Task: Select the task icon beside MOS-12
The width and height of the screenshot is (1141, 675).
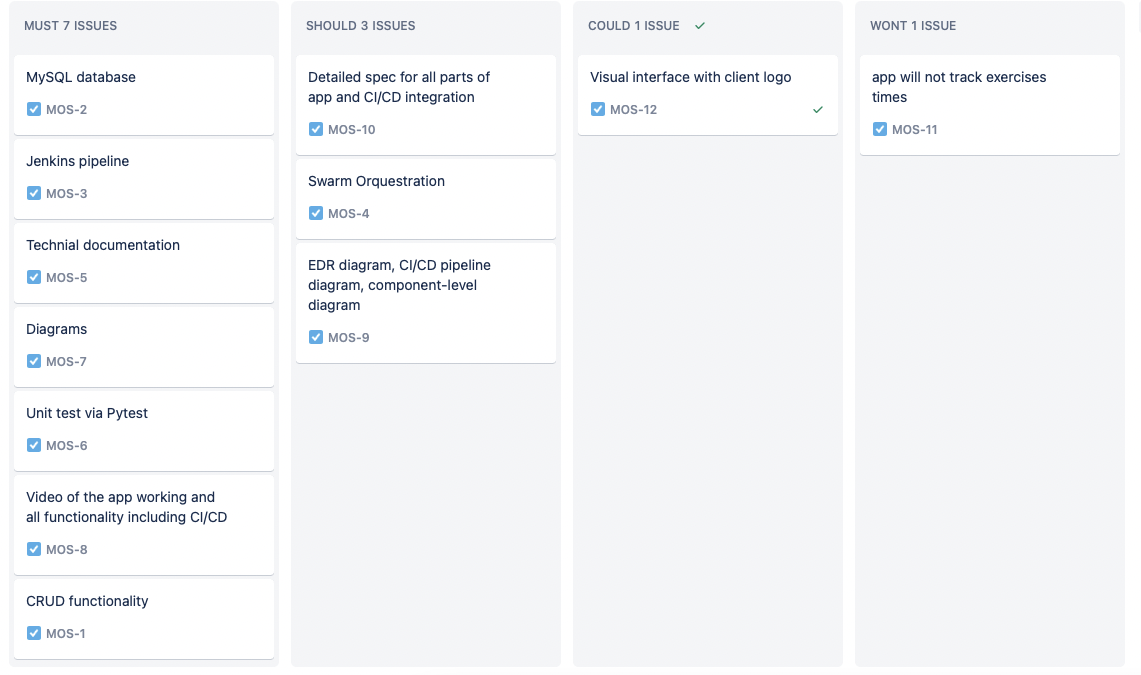Action: (598, 109)
